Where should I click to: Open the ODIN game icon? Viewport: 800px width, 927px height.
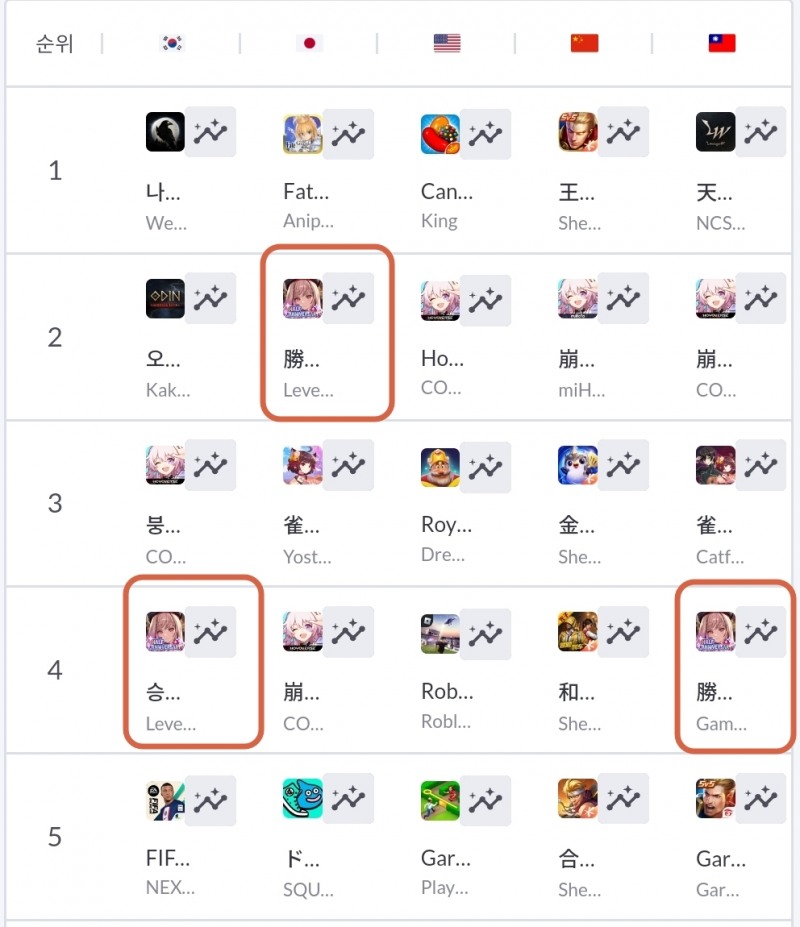pos(165,298)
